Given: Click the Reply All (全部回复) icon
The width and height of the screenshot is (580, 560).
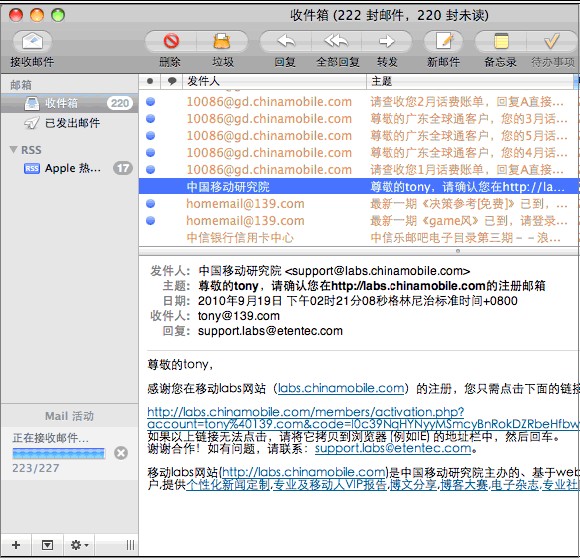Looking at the screenshot, I should pos(337,41).
